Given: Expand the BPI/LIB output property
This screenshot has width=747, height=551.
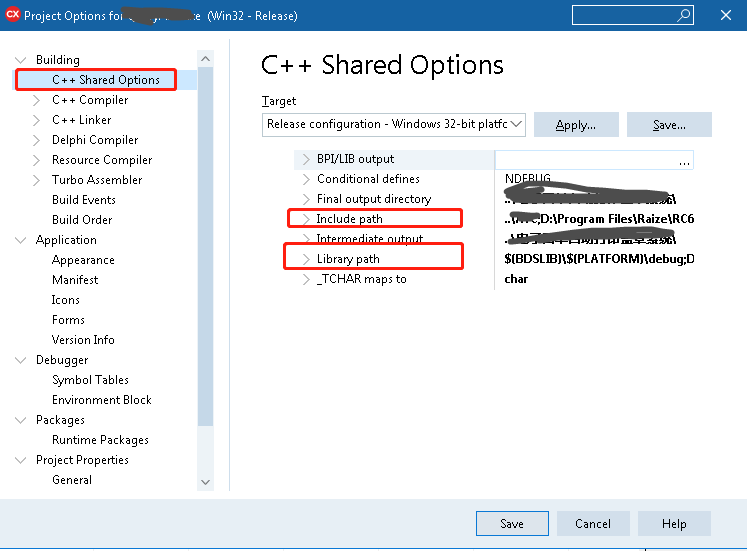Looking at the screenshot, I should point(306,159).
